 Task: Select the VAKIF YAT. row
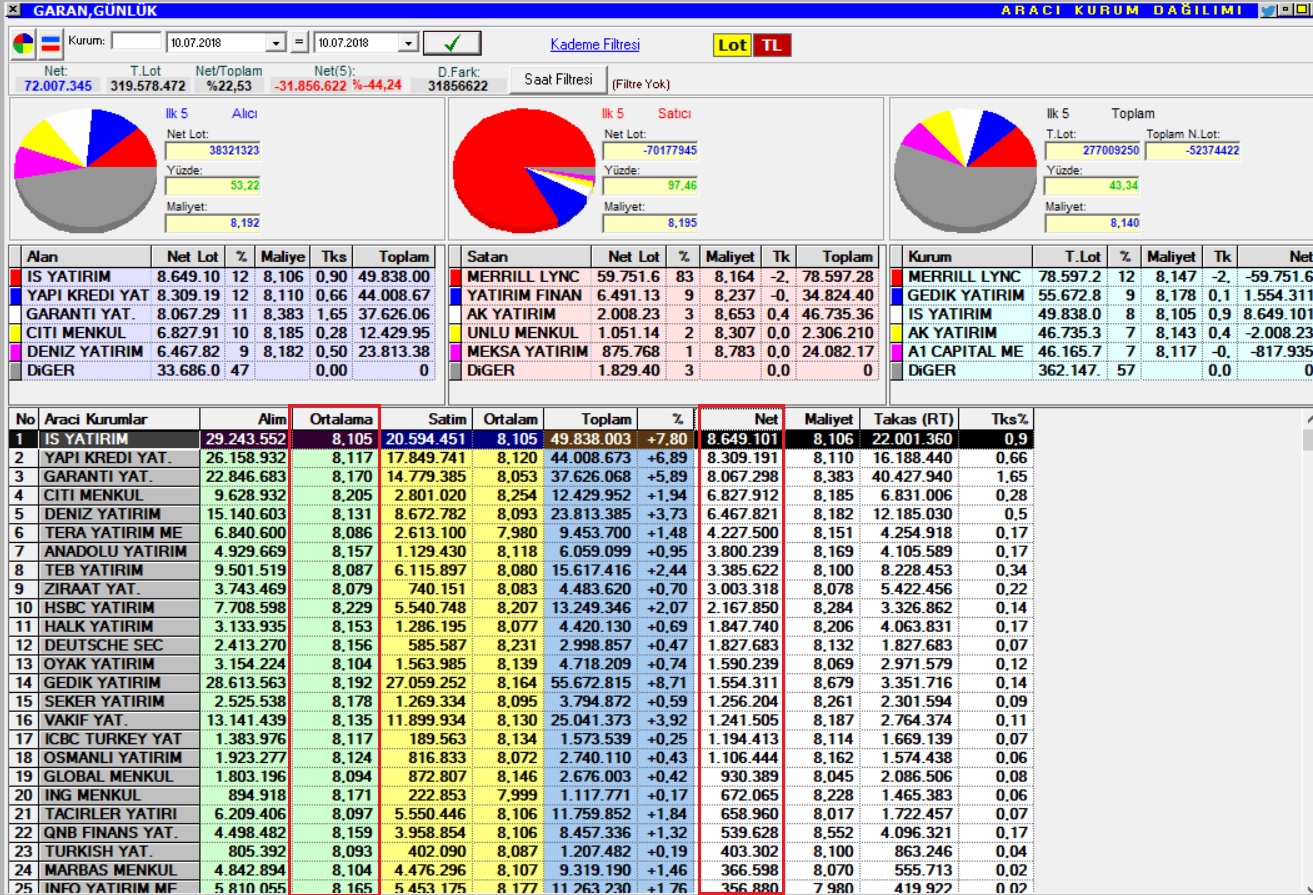521,720
